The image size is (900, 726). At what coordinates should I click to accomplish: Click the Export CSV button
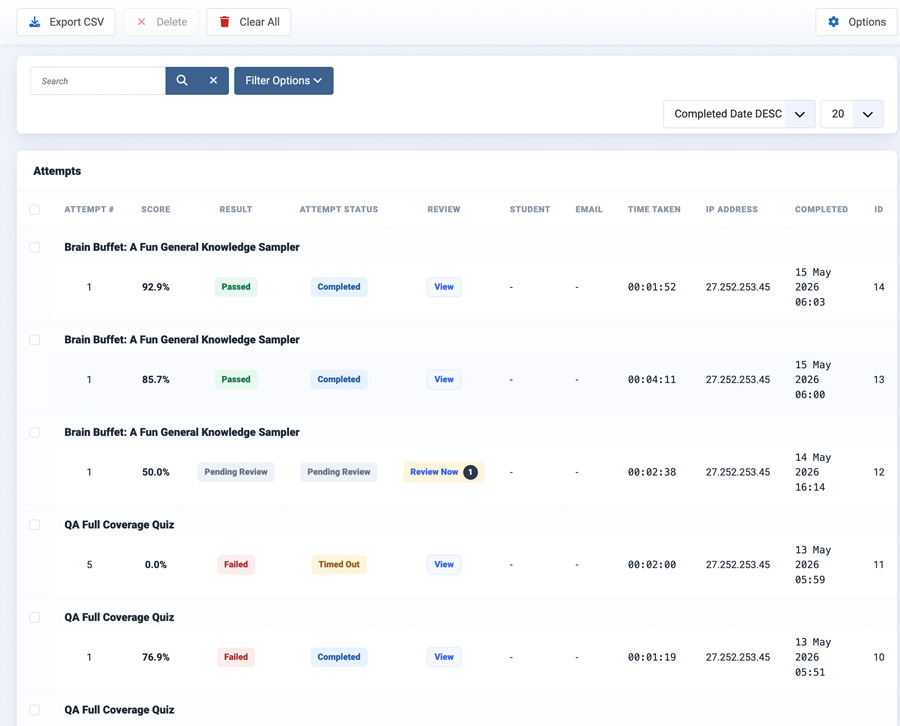66,22
